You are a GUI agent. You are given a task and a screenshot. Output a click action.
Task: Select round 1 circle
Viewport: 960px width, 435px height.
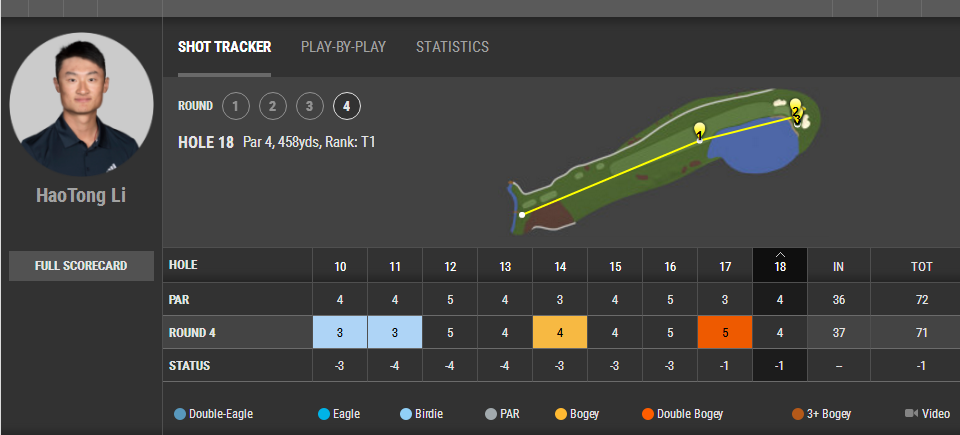tap(236, 106)
